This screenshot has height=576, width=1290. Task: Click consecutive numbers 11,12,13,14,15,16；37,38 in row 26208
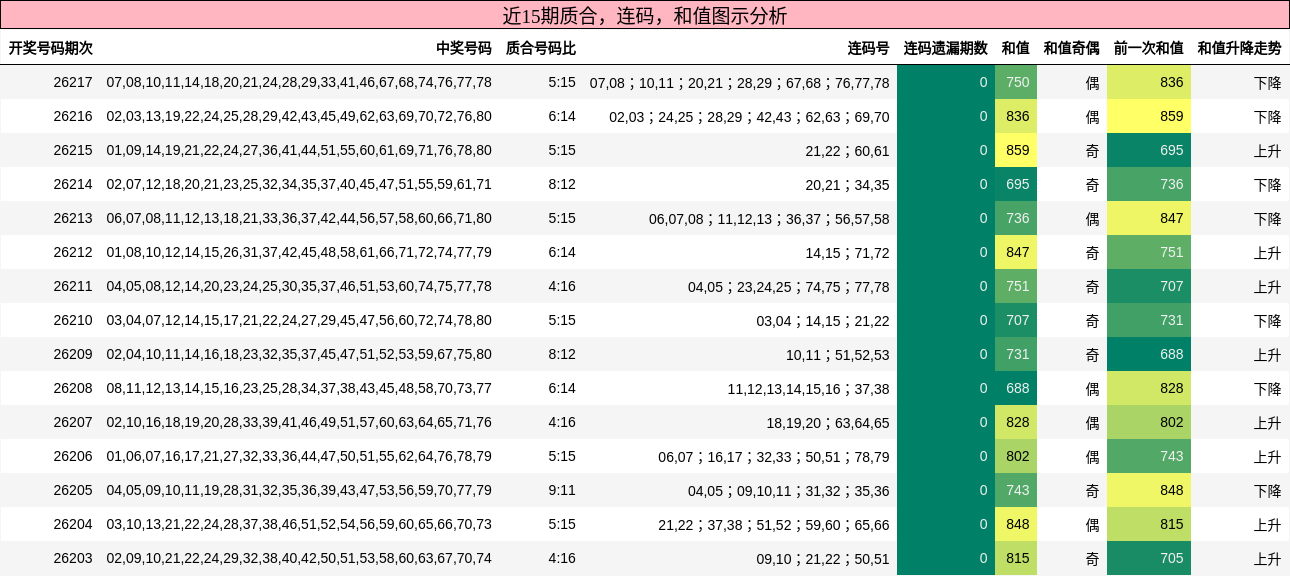808,388
